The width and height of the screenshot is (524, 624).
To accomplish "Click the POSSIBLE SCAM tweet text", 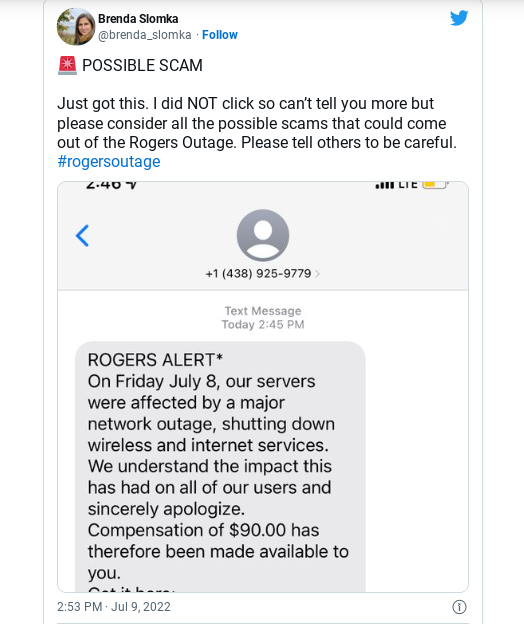I will (142, 65).
